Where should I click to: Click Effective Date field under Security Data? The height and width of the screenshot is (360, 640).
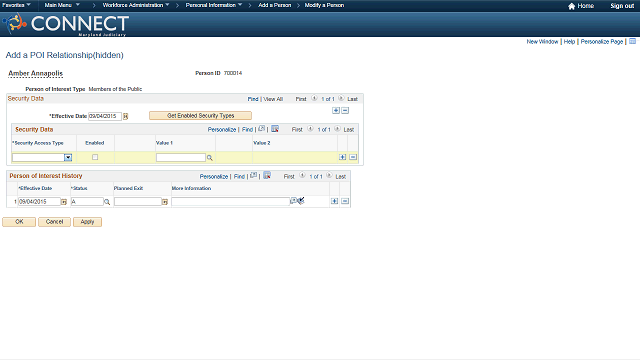click(x=105, y=116)
